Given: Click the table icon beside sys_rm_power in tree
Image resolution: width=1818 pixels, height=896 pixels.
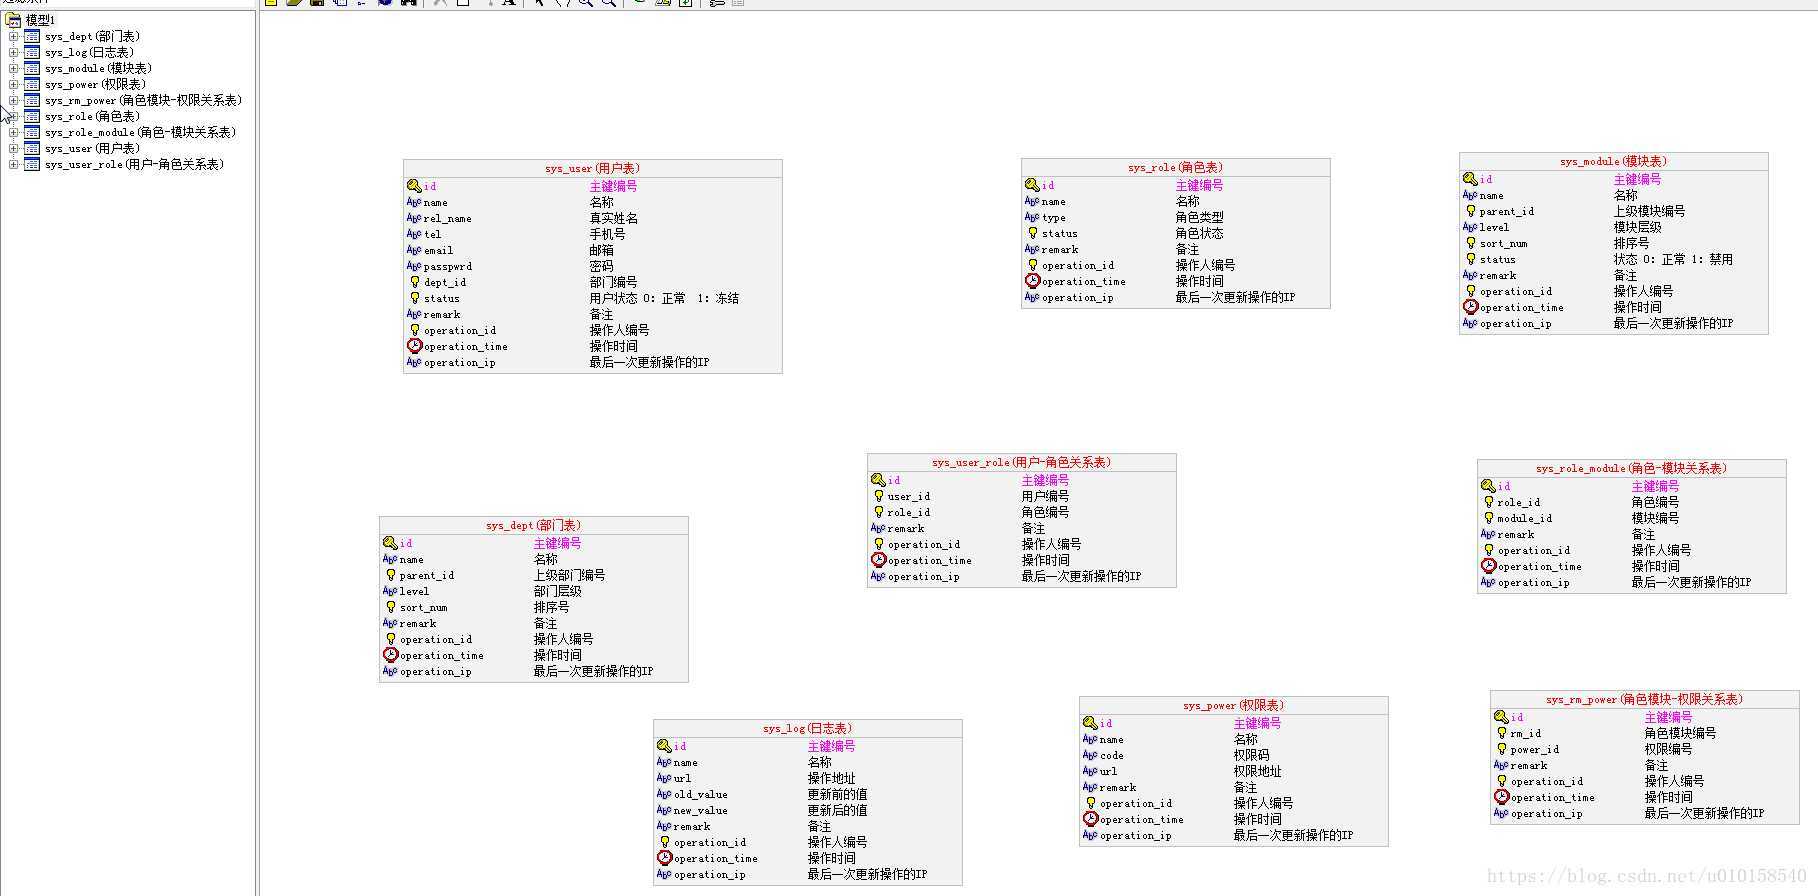Looking at the screenshot, I should tap(32, 100).
